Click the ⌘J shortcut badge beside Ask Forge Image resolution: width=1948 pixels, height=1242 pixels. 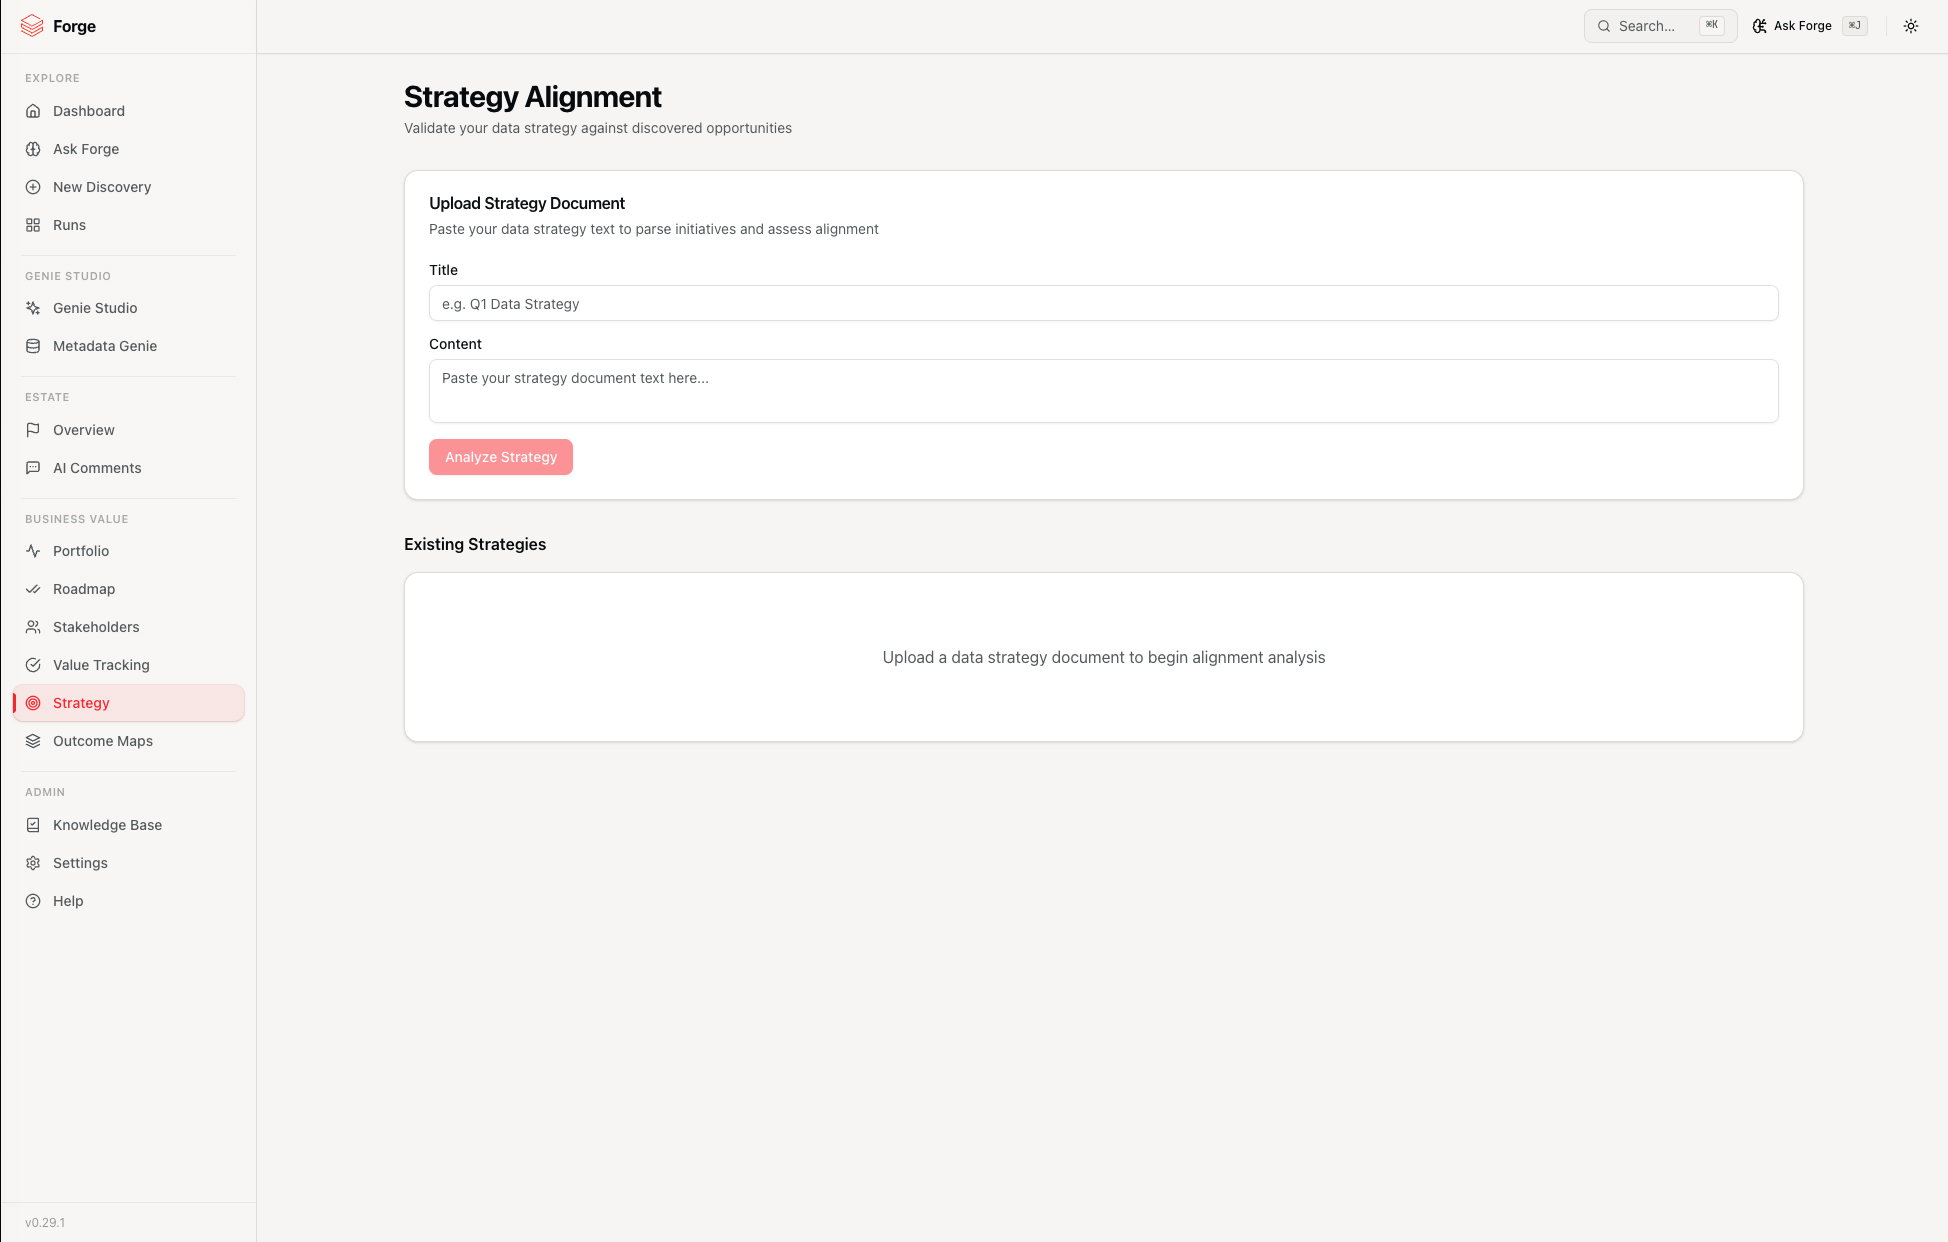[x=1855, y=25]
